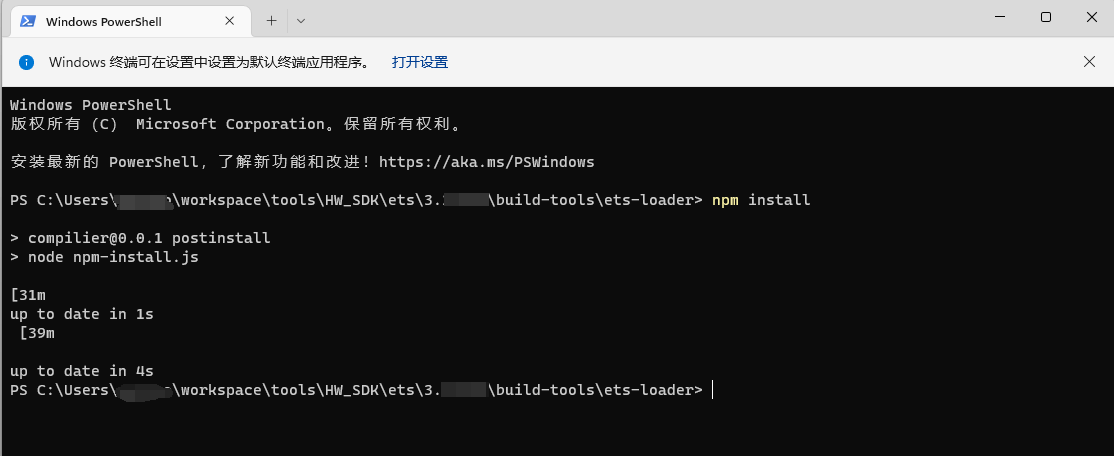Click the 'up to date in 4s' line
Viewport: 1114px width, 456px height.
[82, 371]
